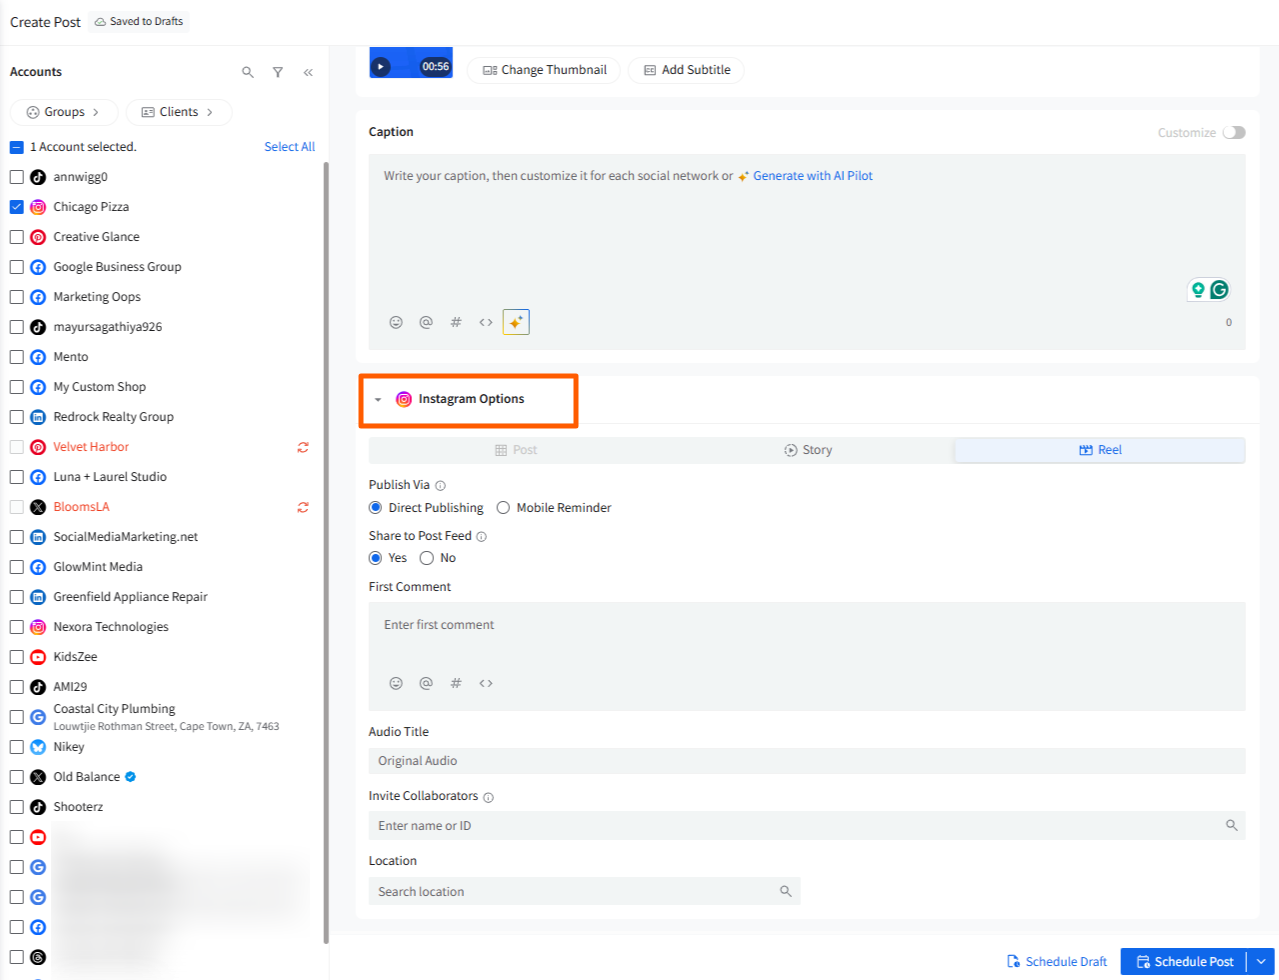1279x980 pixels.
Task: Click the accounts list vertical scrollbar
Action: pos(326,553)
